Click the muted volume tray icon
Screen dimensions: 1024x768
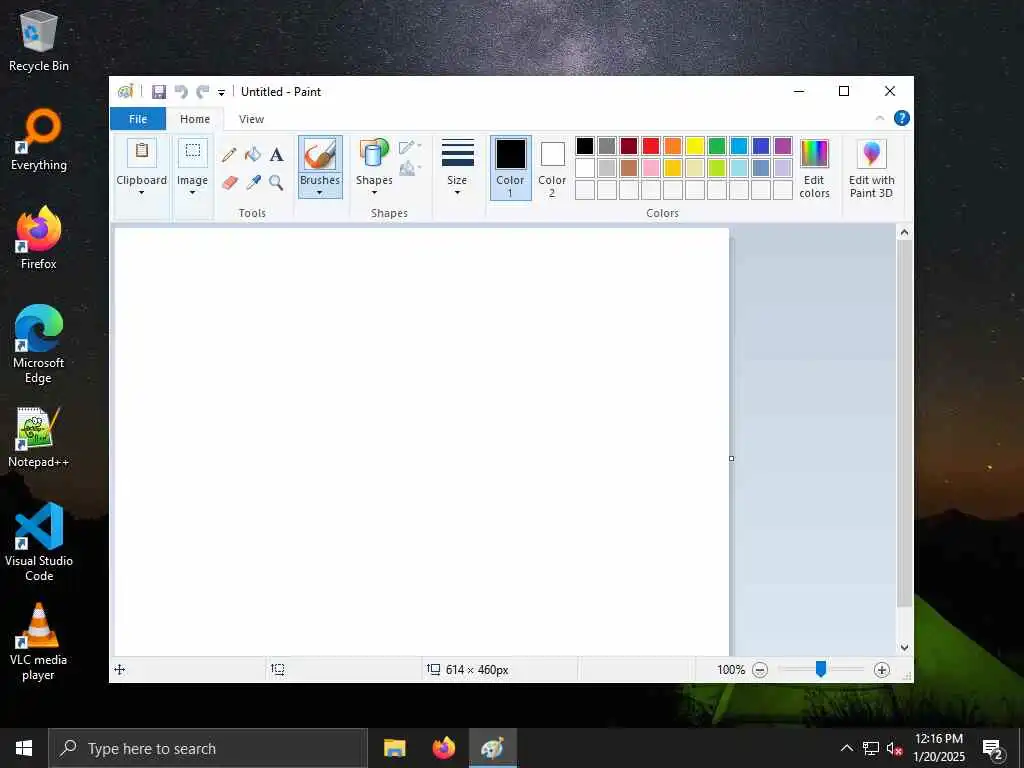coord(894,748)
